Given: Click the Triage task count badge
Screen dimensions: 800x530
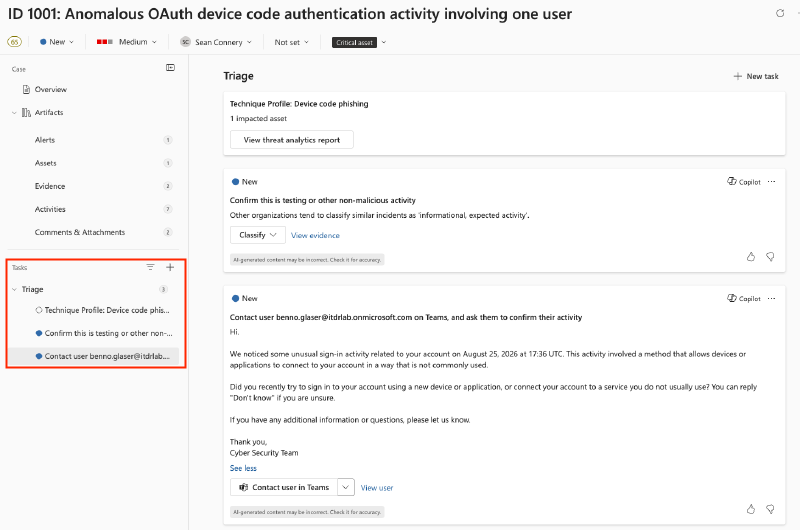Looking at the screenshot, I should (163, 289).
